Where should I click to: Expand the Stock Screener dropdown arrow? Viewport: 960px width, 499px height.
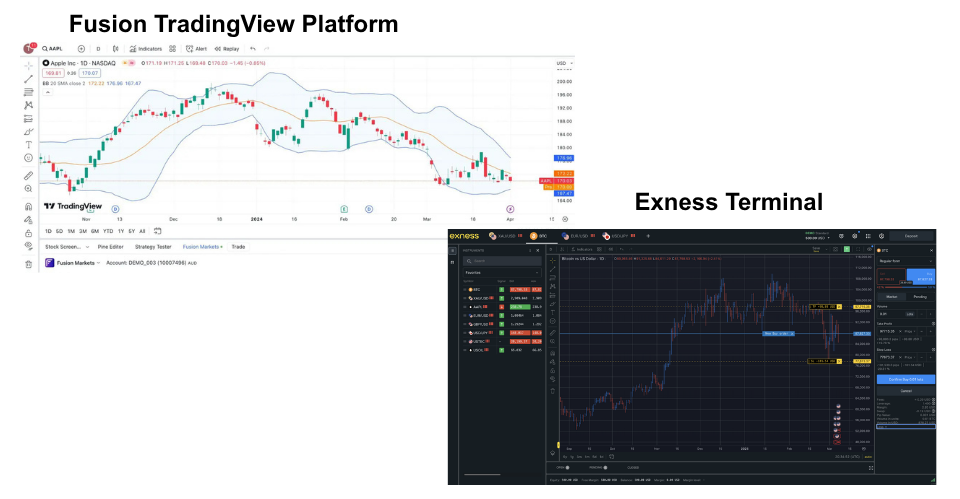pos(88,247)
